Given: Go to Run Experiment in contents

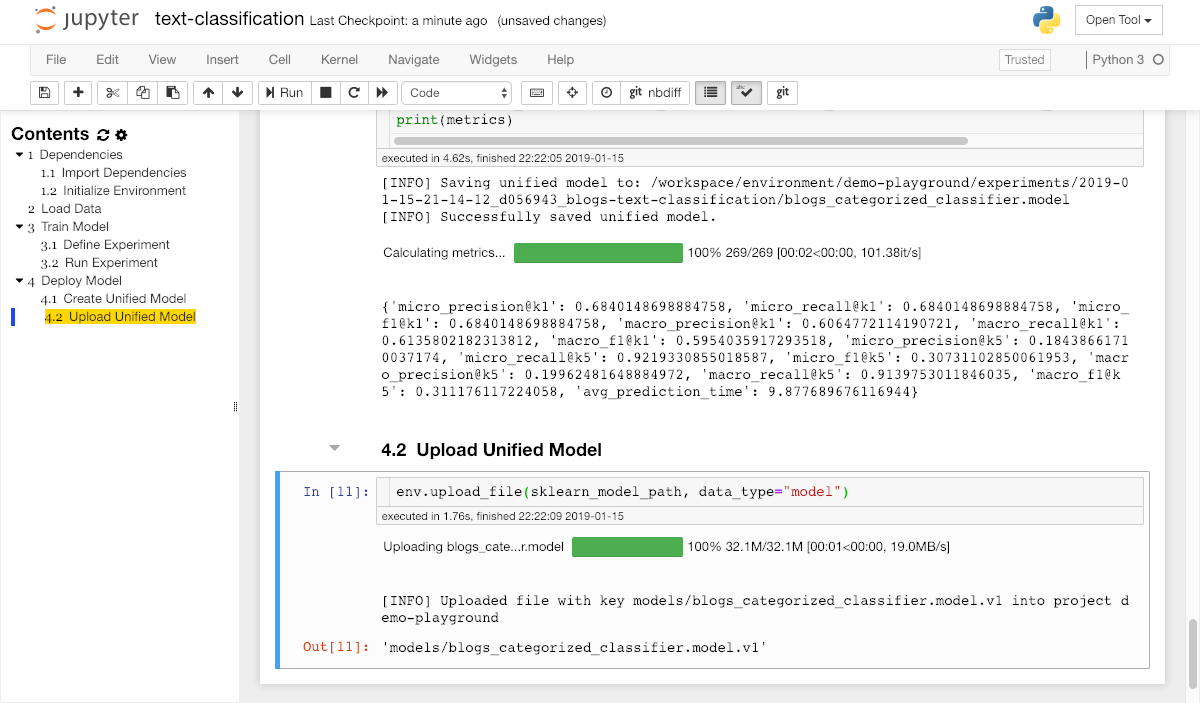Looking at the screenshot, I should pos(111,263).
